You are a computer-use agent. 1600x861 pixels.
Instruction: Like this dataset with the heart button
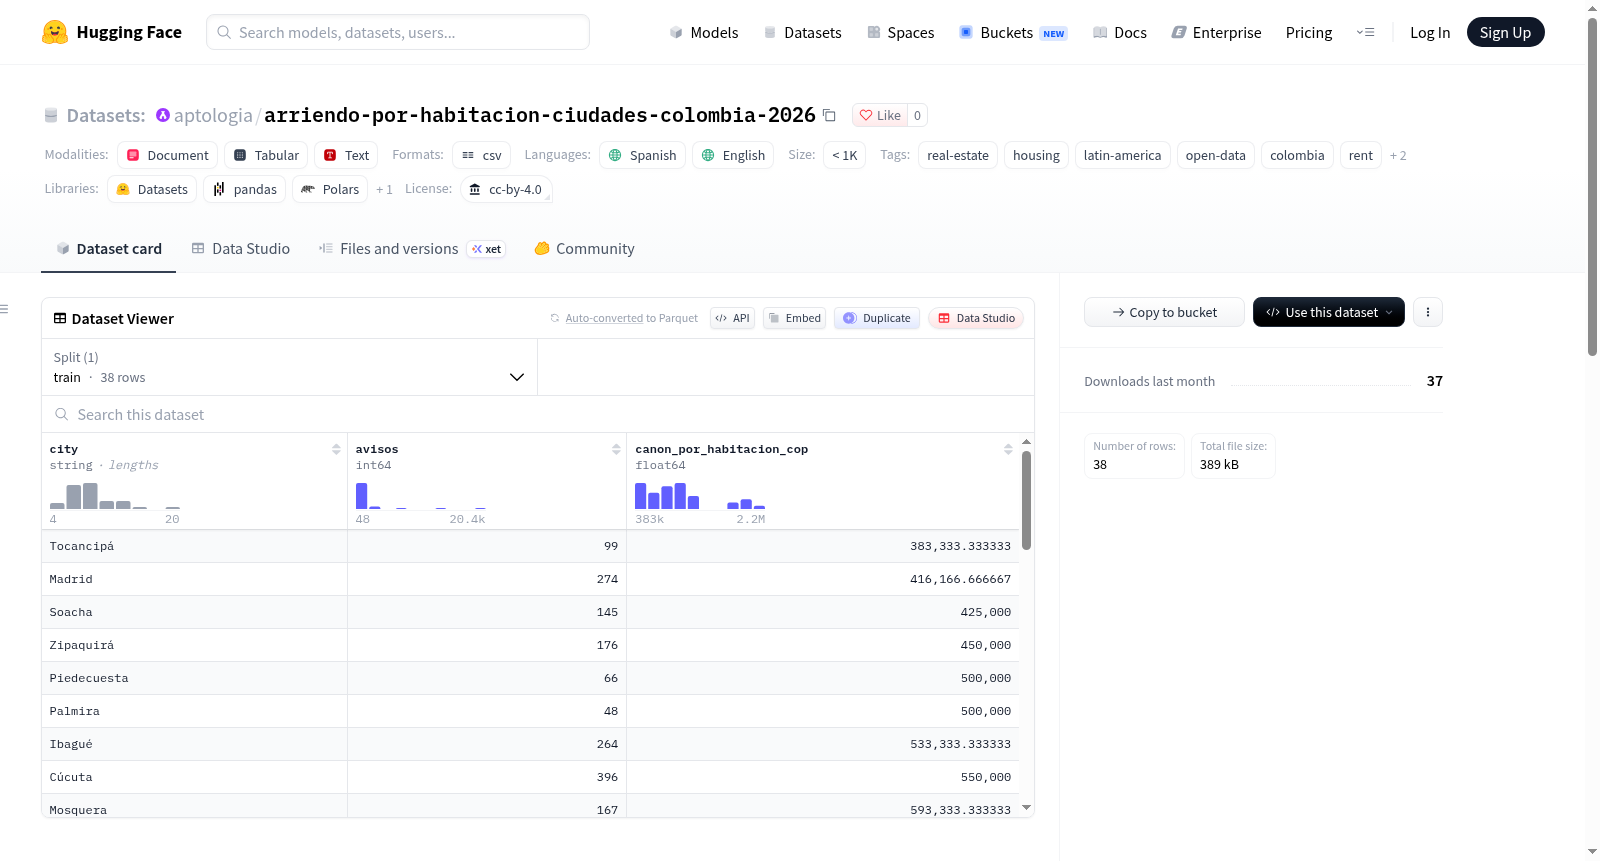coord(880,115)
